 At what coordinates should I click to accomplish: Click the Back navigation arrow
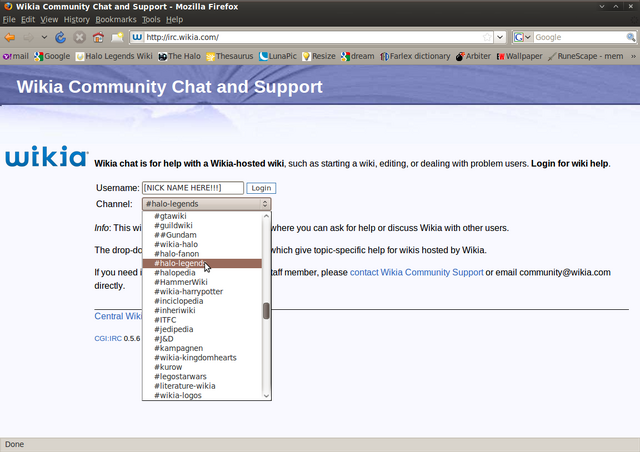pos(10,38)
